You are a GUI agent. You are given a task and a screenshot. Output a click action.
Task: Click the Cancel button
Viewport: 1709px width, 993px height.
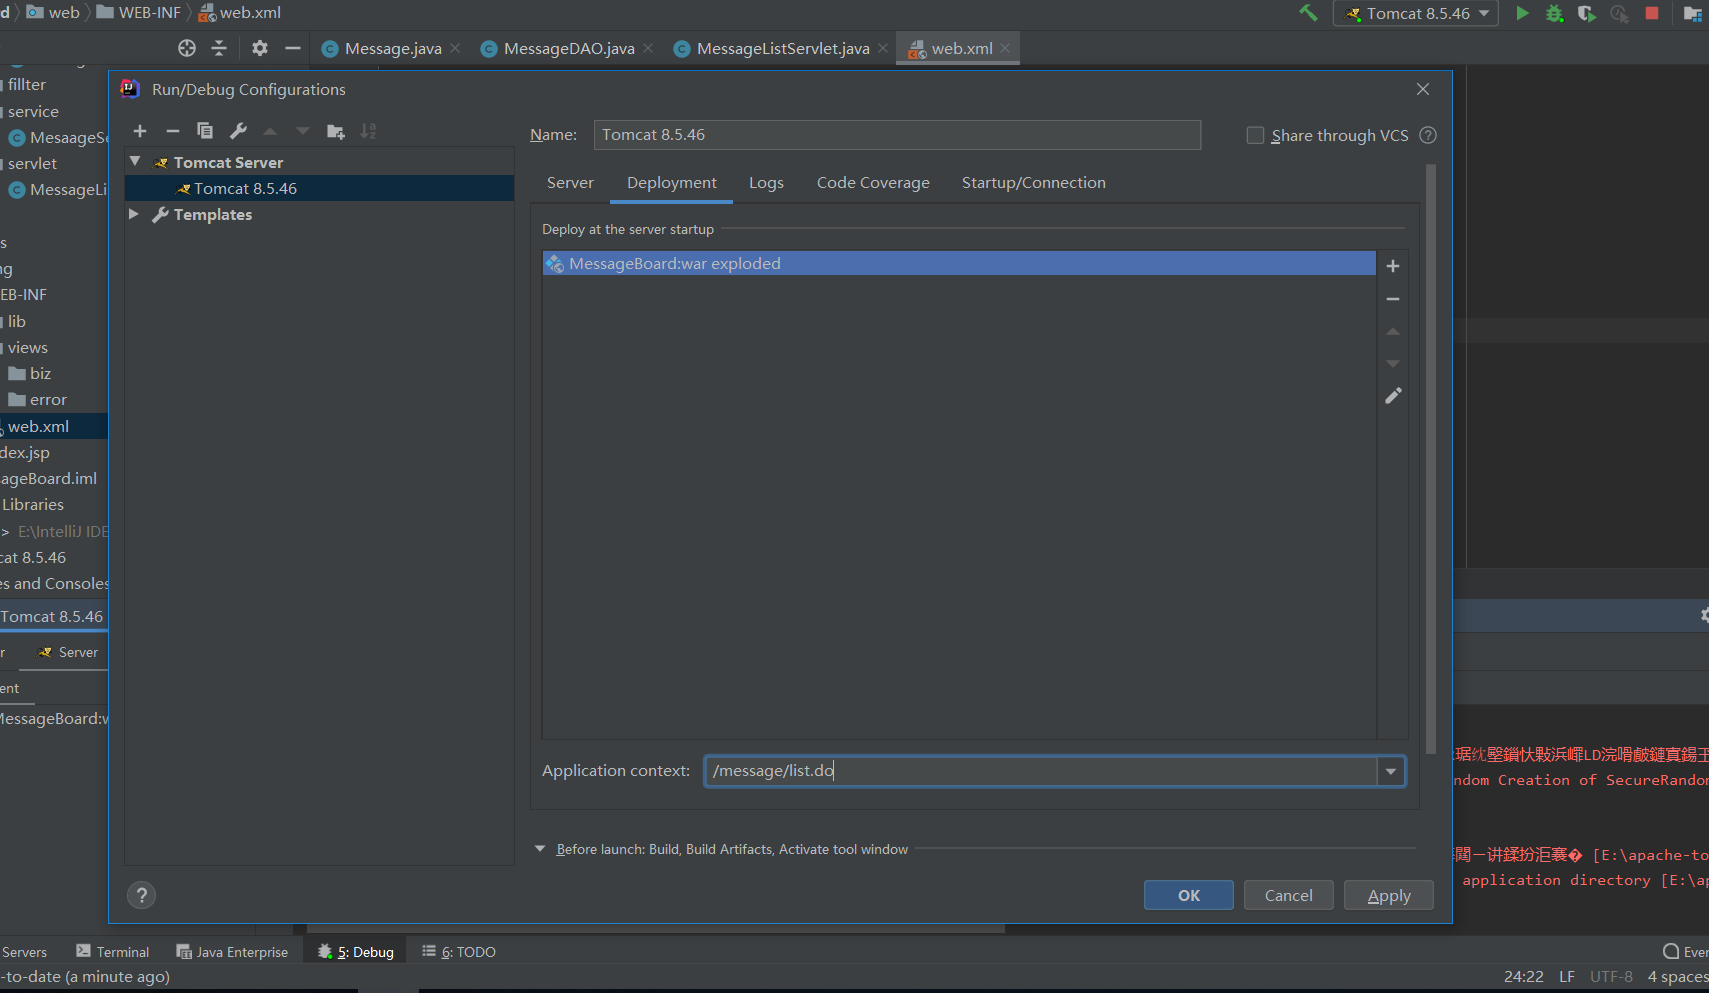1289,895
